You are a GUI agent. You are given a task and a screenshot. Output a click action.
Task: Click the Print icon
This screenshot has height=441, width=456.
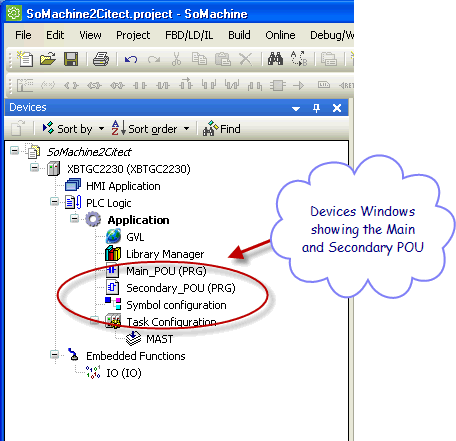(x=101, y=59)
